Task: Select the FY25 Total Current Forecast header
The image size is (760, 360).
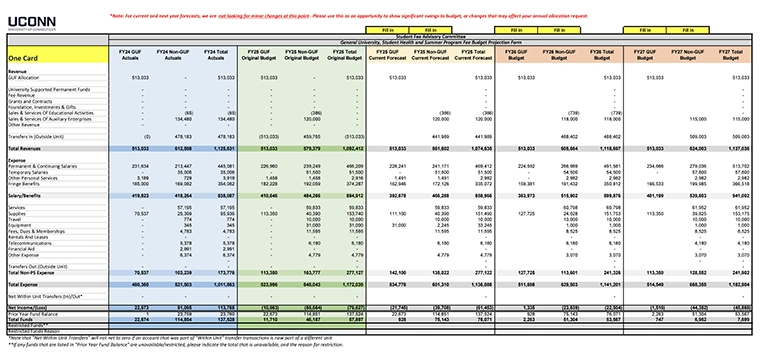Action: click(x=473, y=54)
